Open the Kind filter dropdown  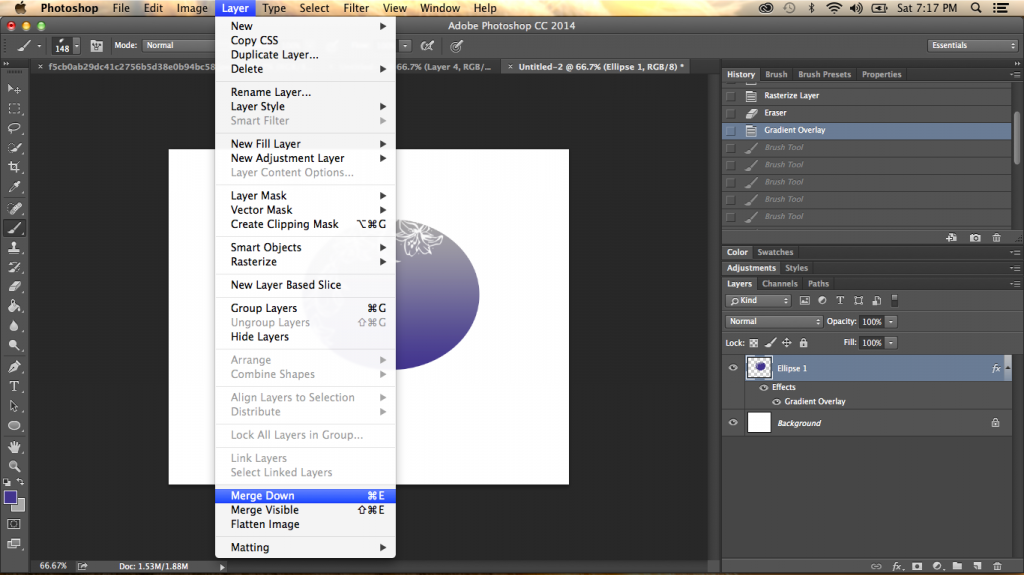click(x=758, y=301)
